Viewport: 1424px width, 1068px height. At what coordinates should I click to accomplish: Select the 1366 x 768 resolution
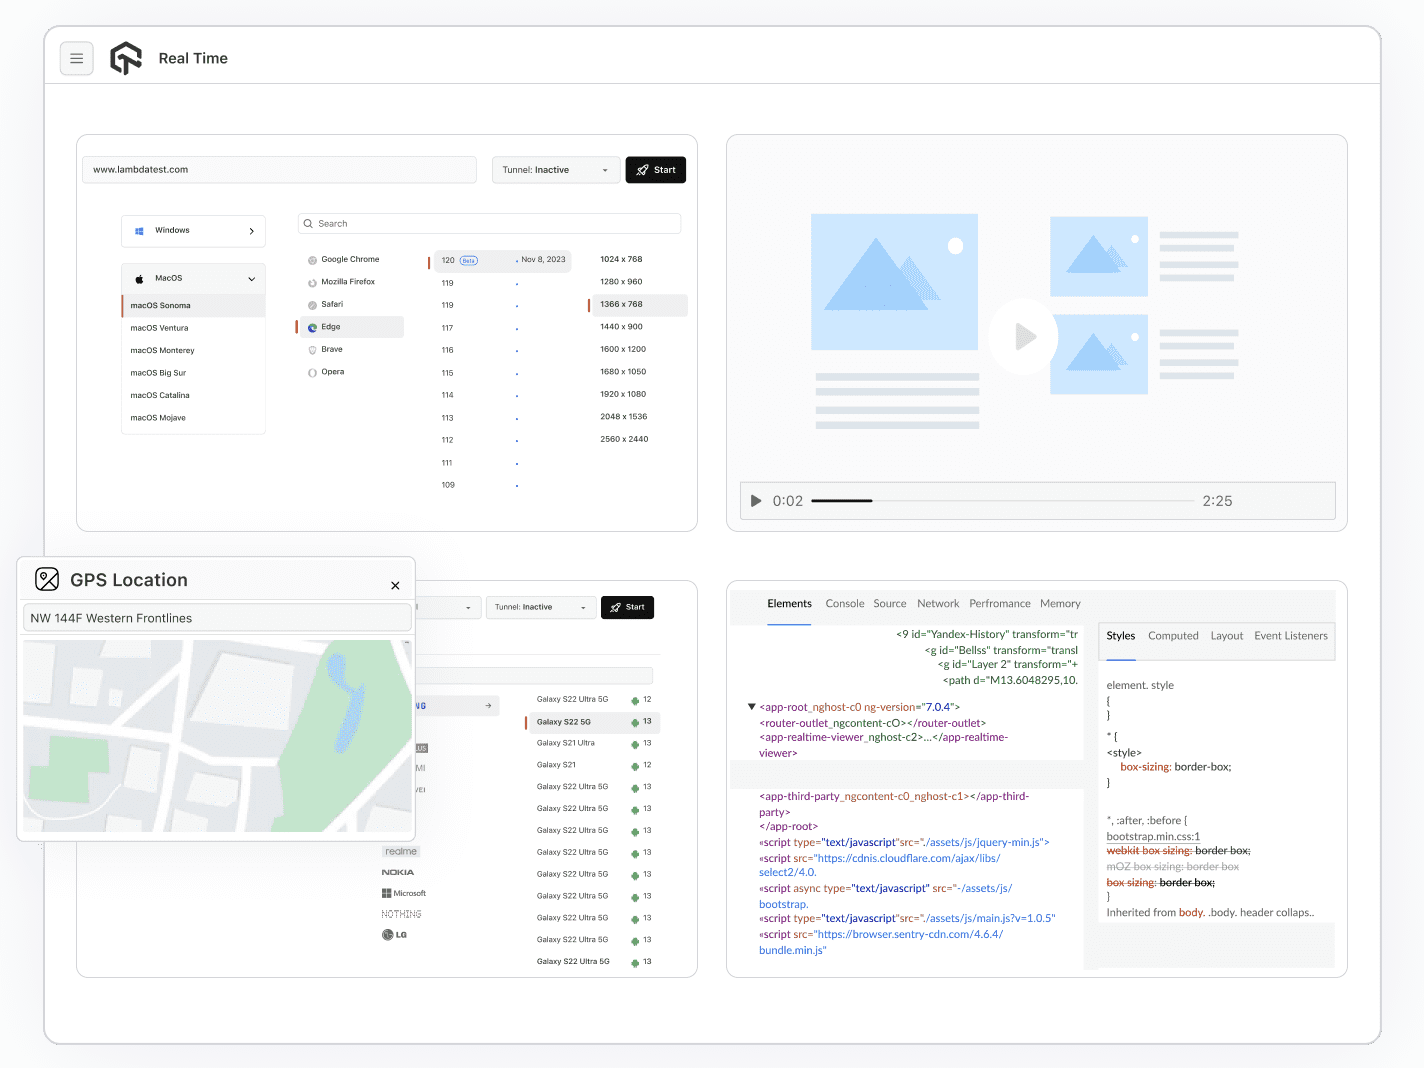[621, 305]
